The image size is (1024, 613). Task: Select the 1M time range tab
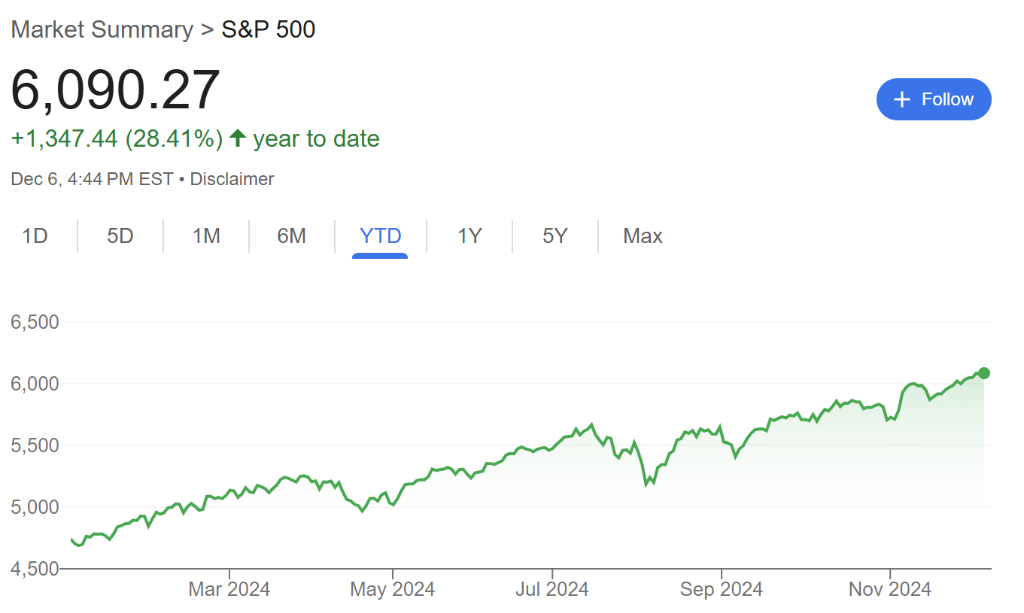point(206,236)
